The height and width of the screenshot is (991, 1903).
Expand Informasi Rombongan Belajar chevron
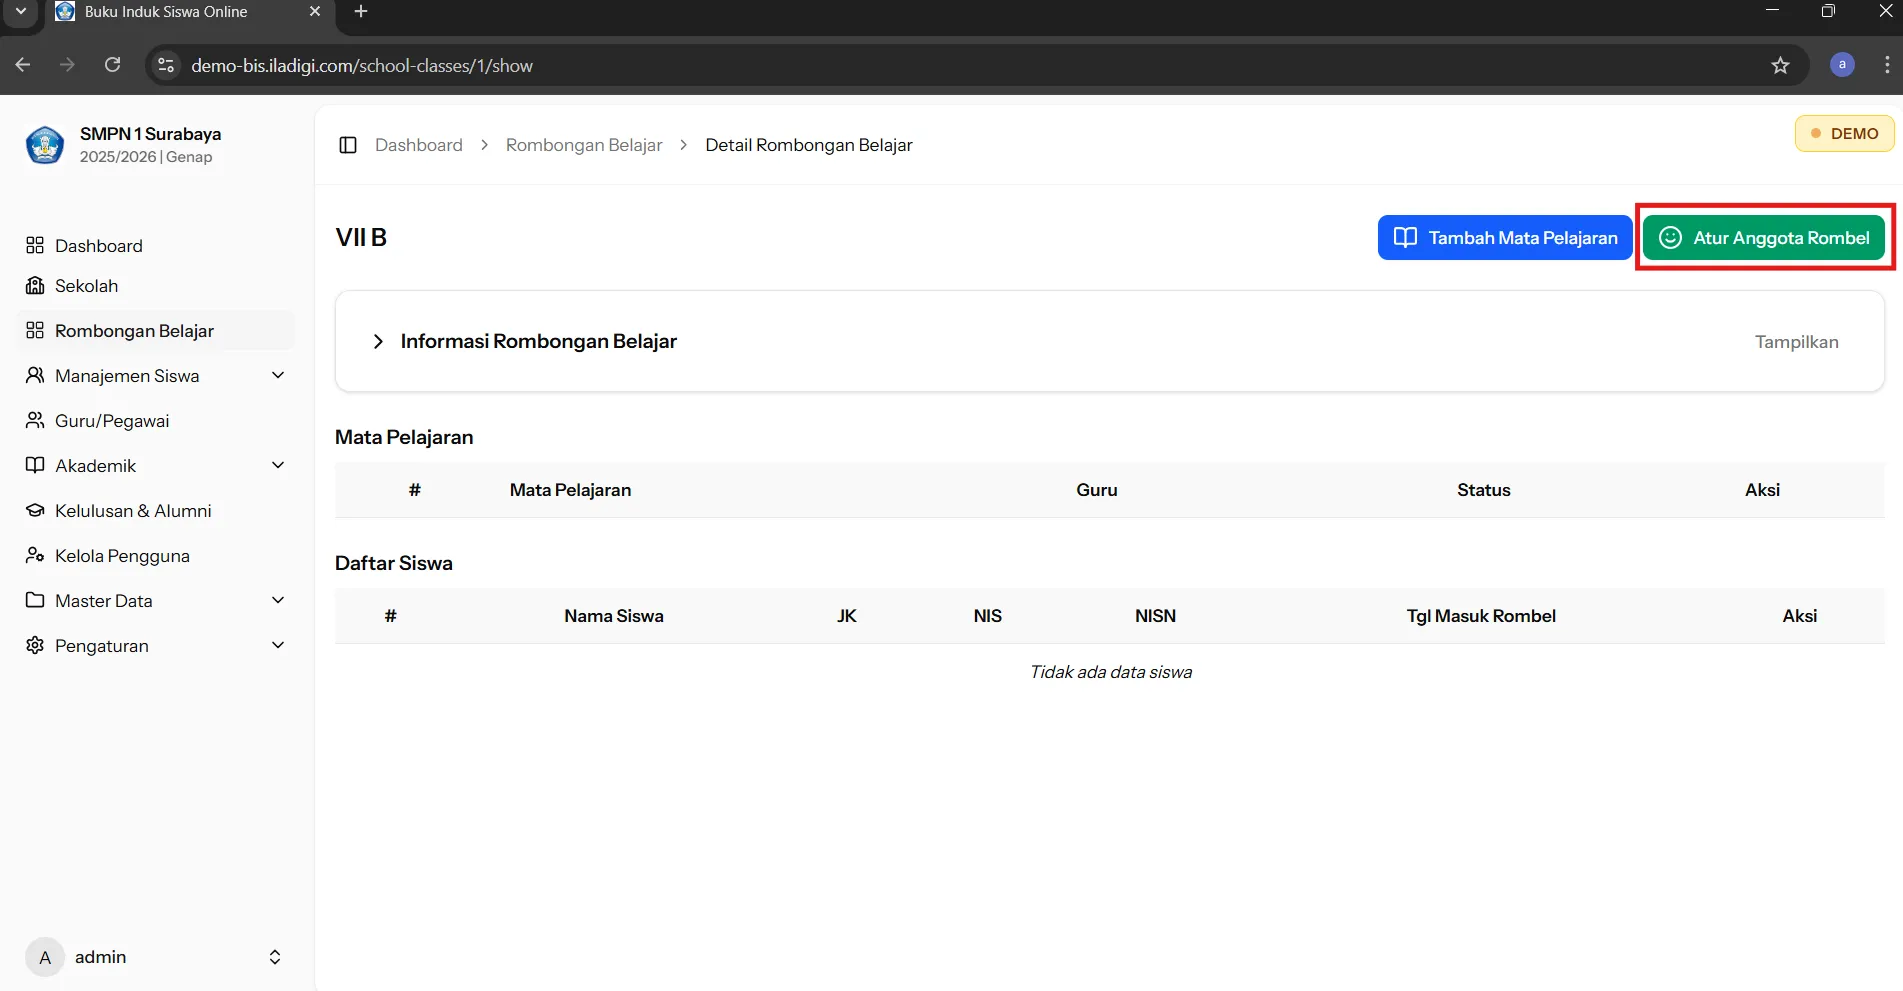coord(378,342)
